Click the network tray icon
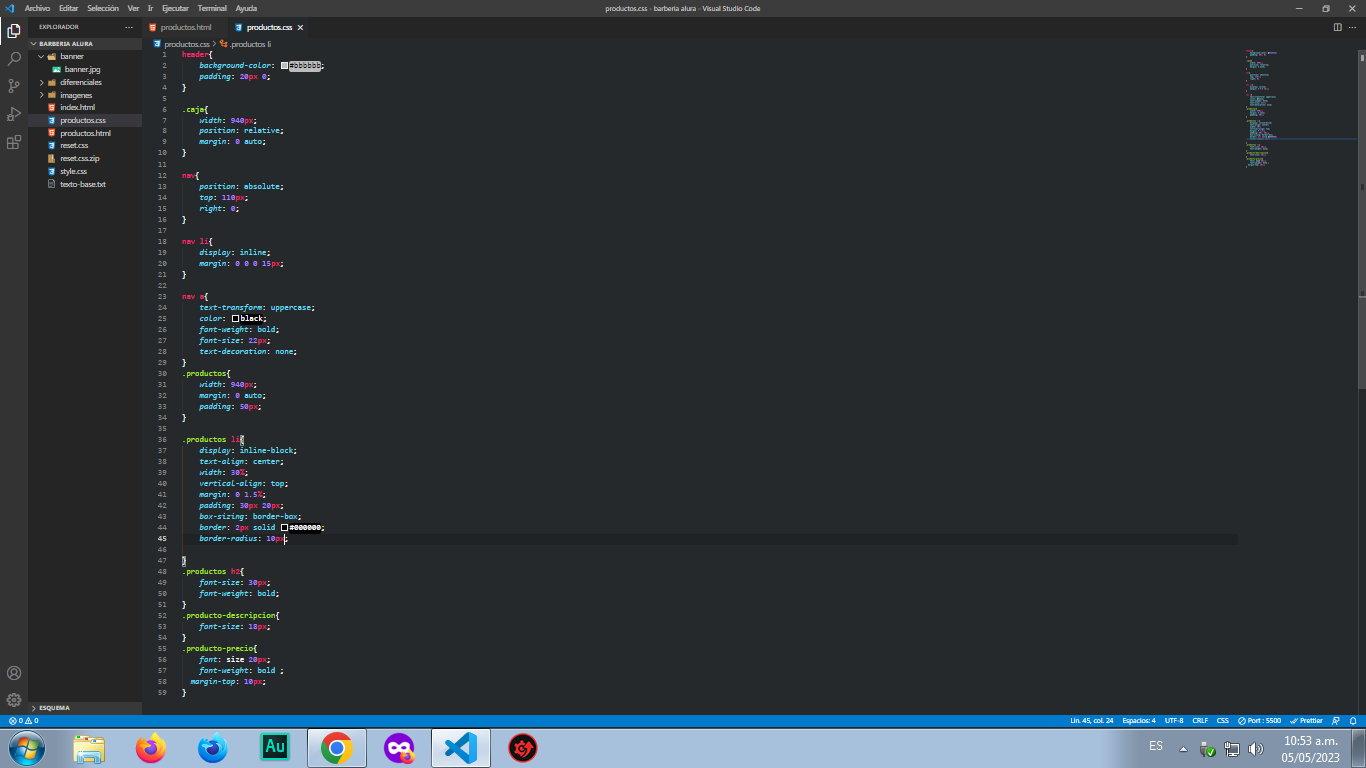Screen dimensions: 1366x768 pyautogui.click(x=1232, y=748)
